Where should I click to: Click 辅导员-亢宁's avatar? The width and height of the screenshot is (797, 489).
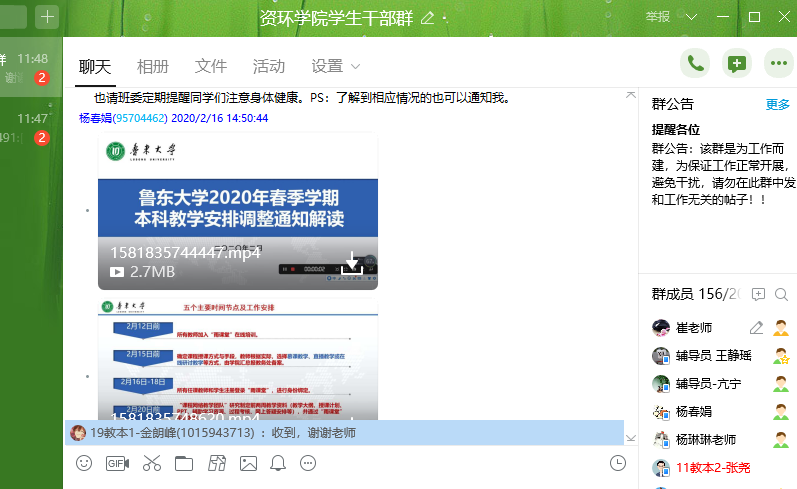click(x=661, y=384)
